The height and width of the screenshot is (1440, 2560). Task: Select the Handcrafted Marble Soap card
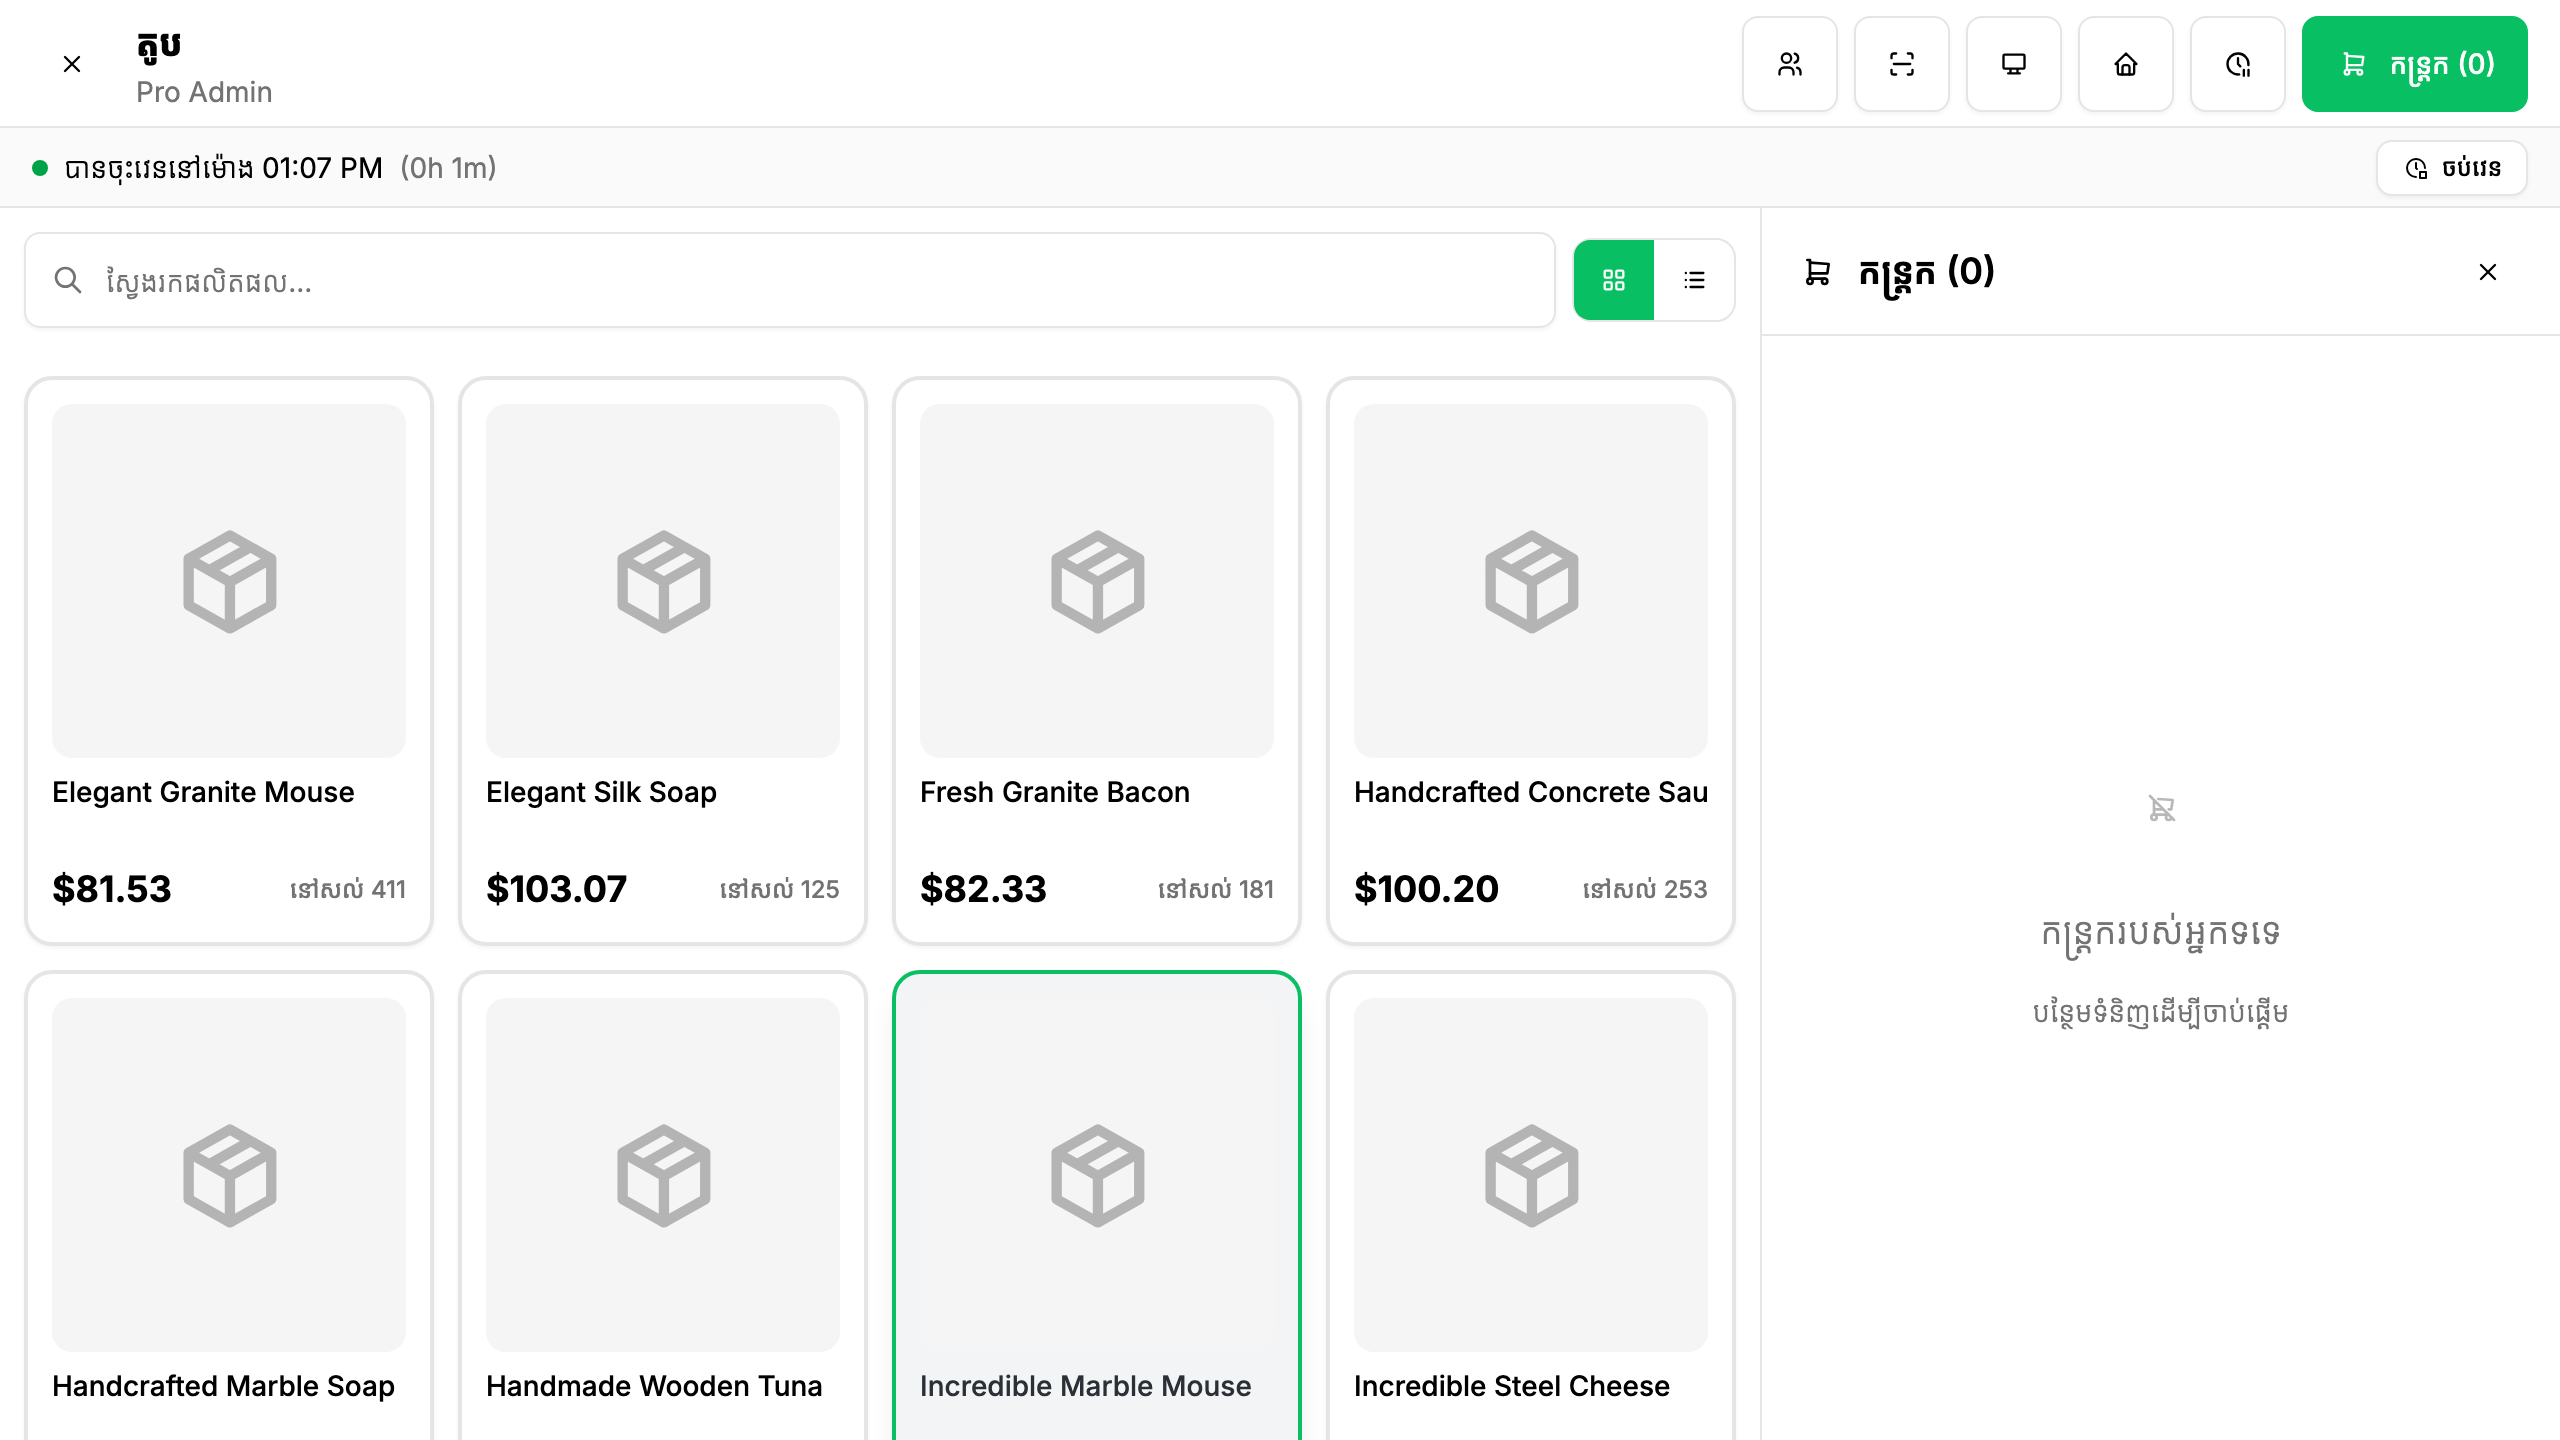click(229, 1206)
